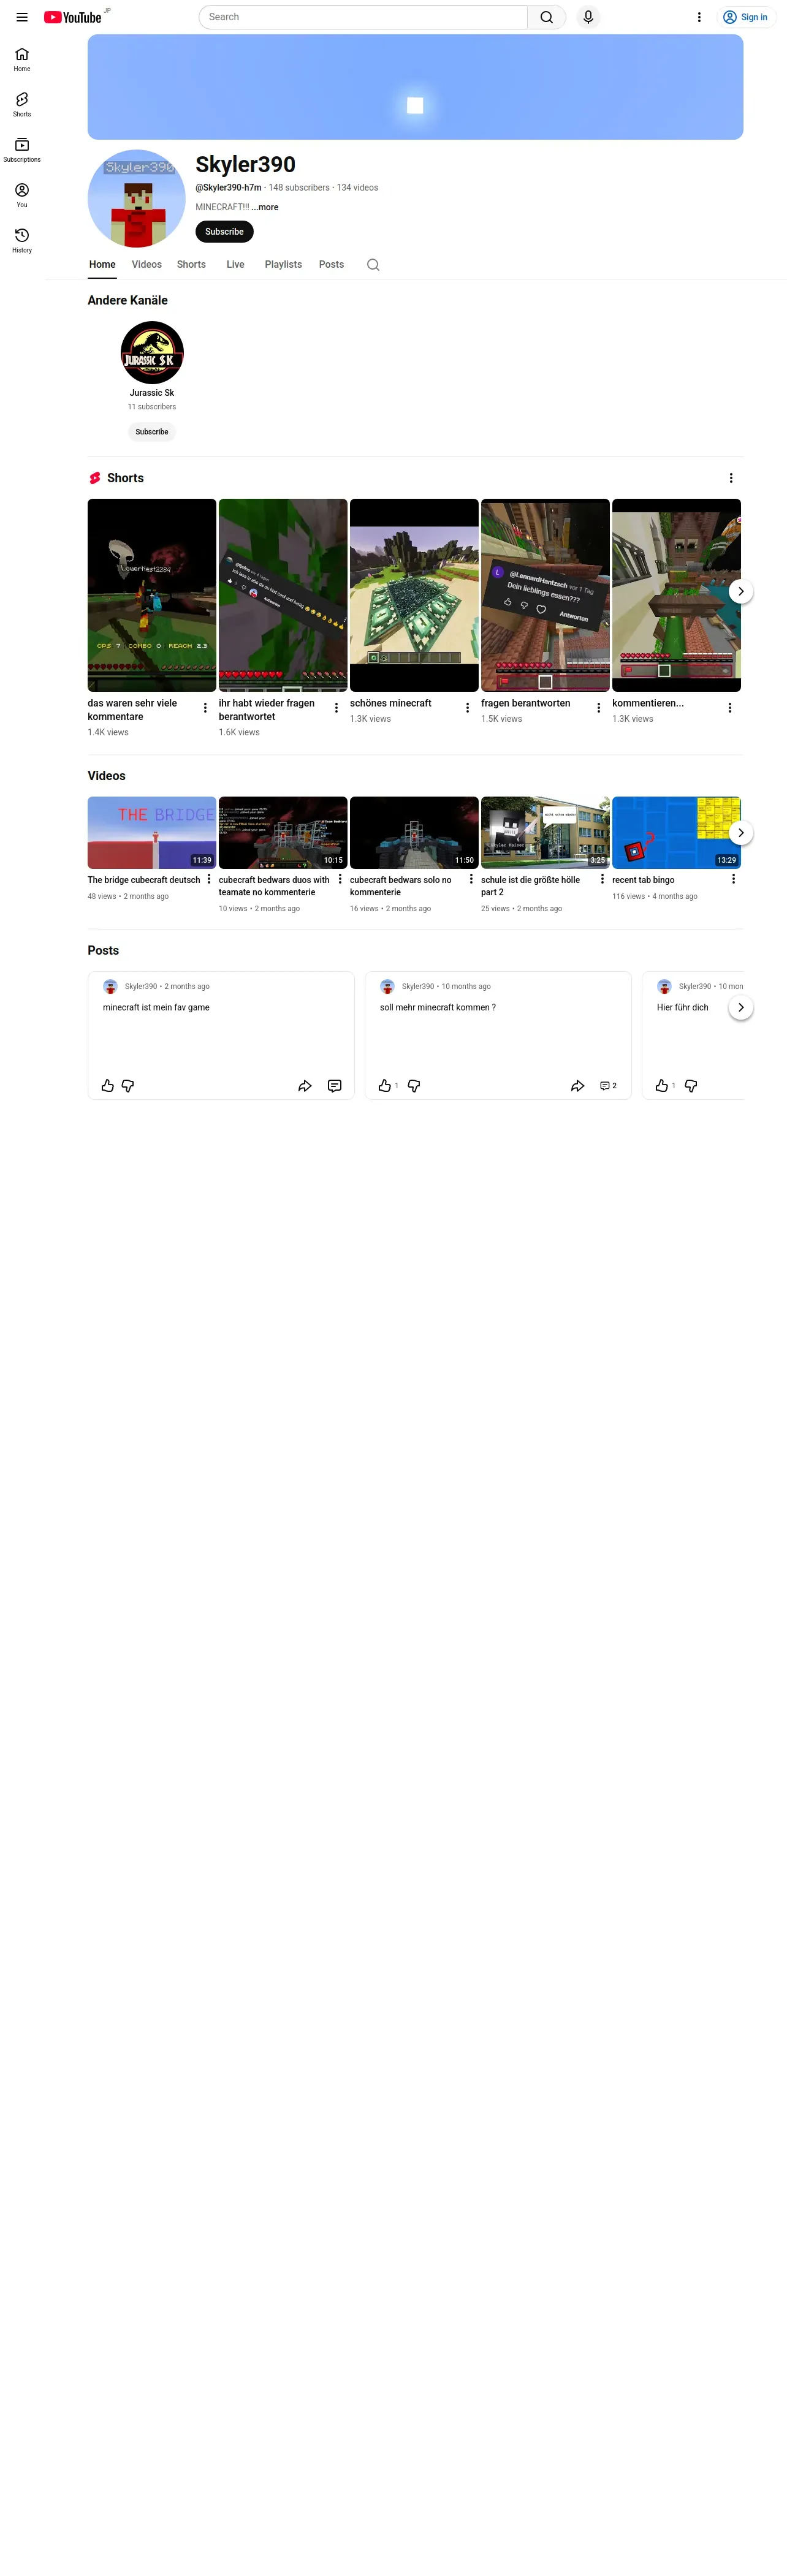The height and width of the screenshot is (2576, 787).
Task: Click the Sign in button
Action: [x=746, y=17]
